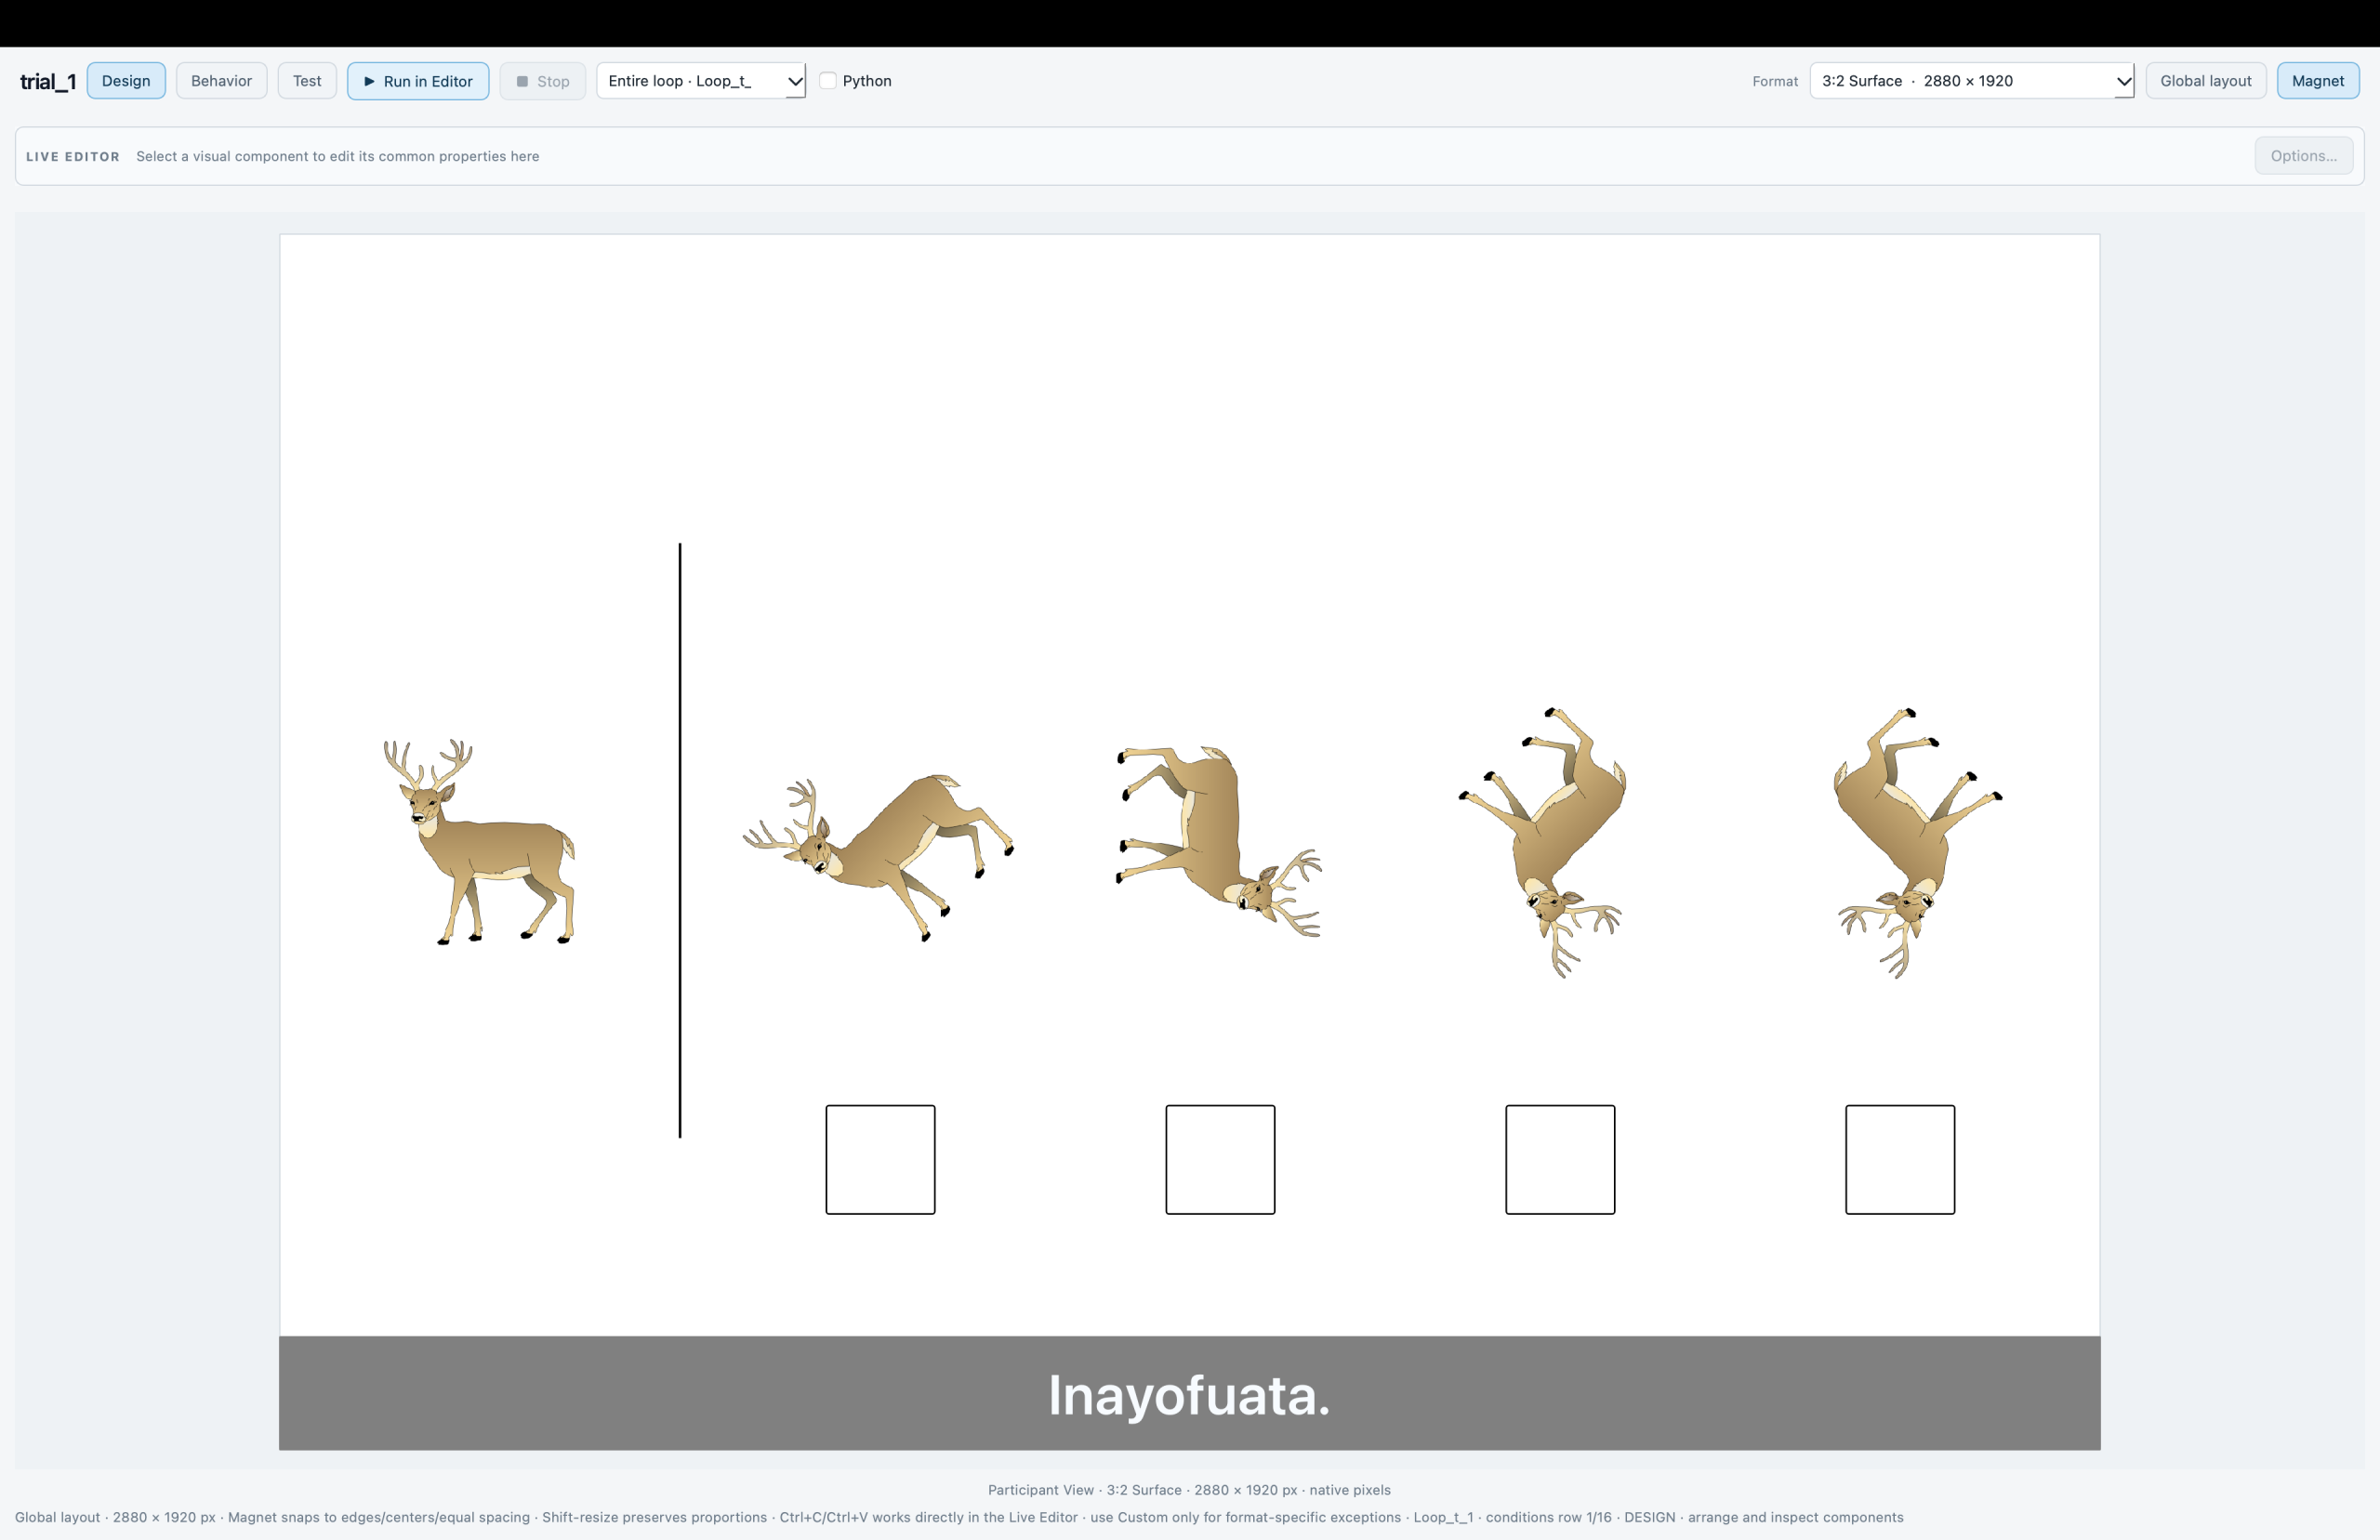Click the Participant View caption text
Viewport: 2380px width, 1540px height.
(1190, 1490)
